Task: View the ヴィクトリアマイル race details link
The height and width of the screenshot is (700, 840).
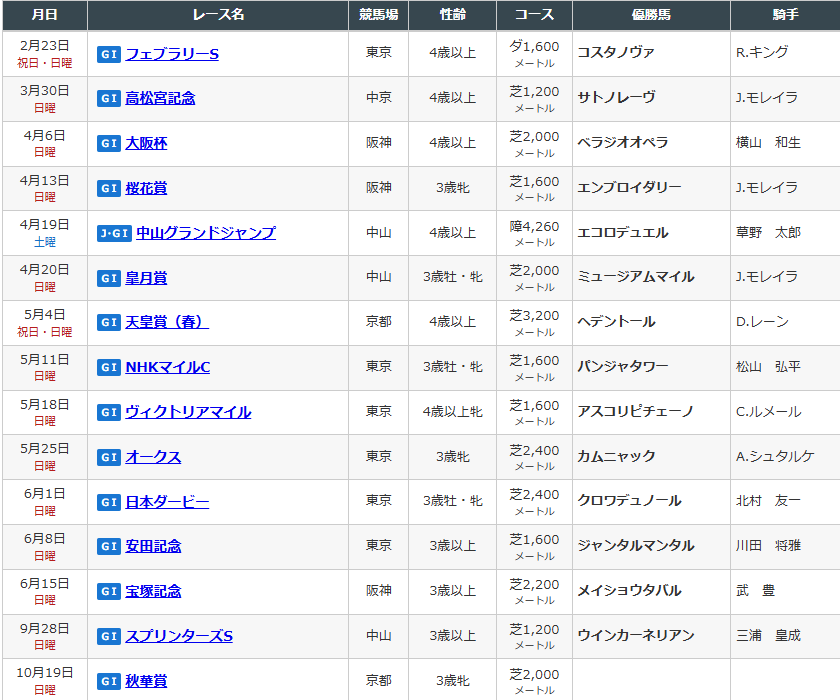Action: click(x=188, y=412)
